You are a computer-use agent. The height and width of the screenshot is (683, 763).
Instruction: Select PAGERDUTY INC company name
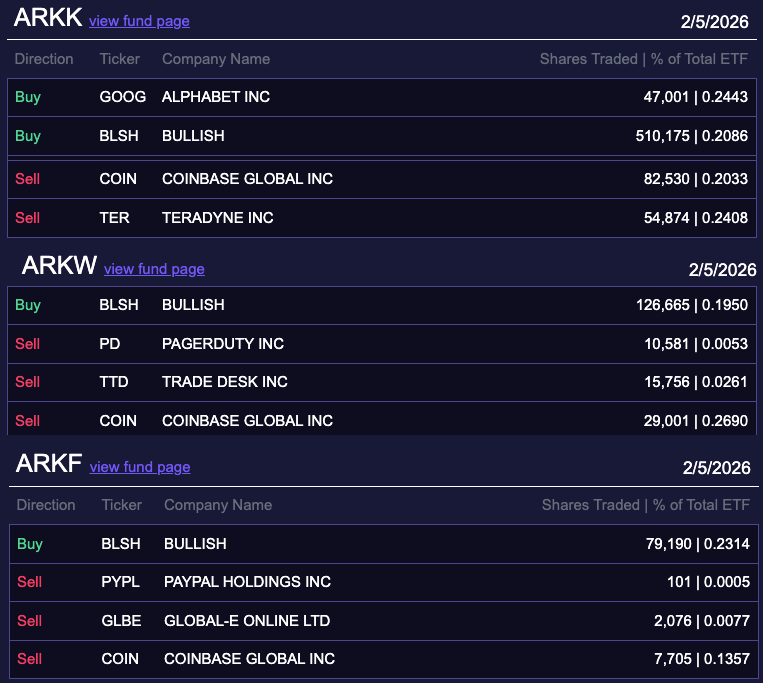coord(223,344)
